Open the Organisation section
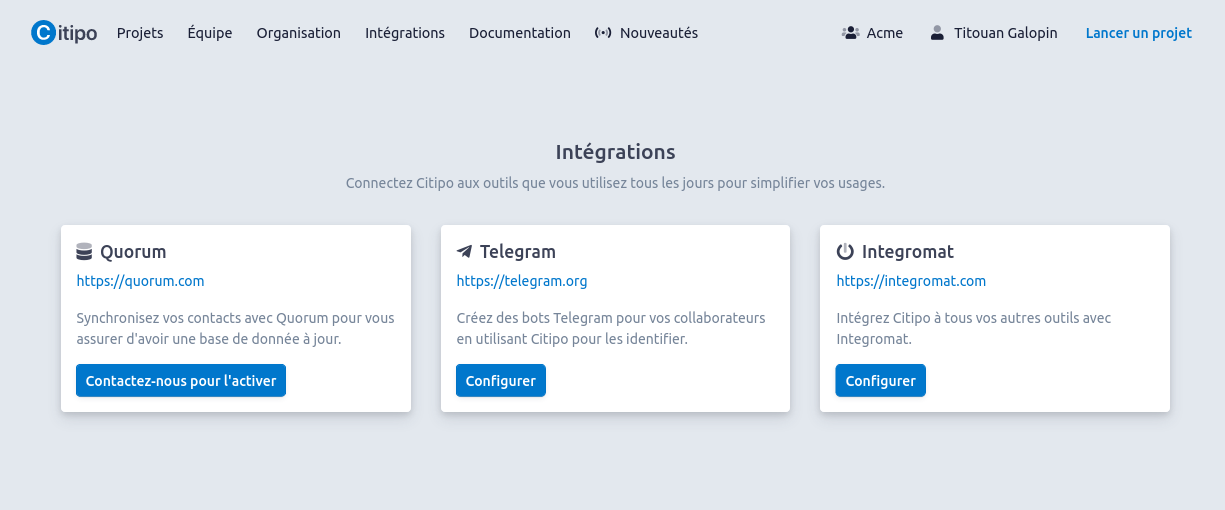The width and height of the screenshot is (1225, 510). 298,33
